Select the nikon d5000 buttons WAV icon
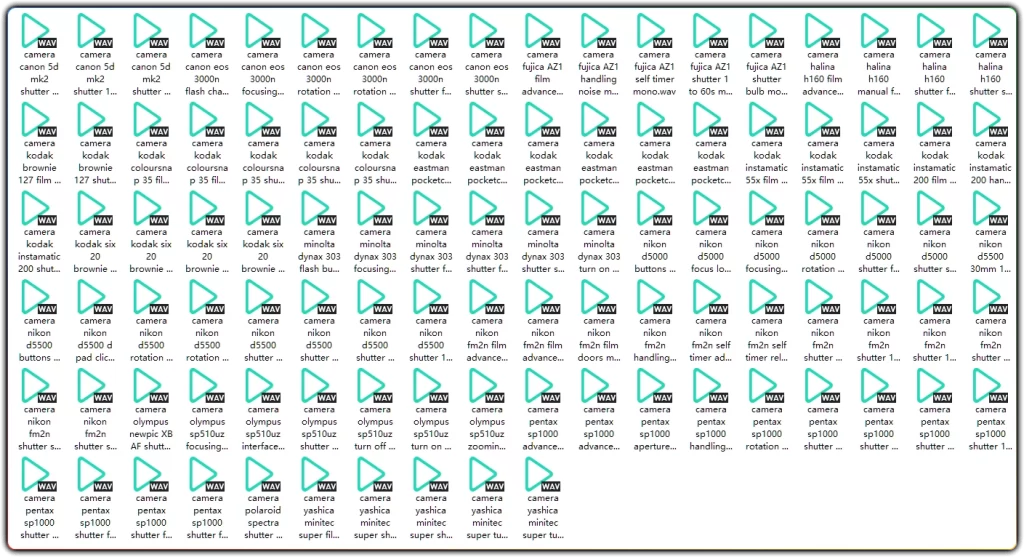Image resolution: width=1024 pixels, height=557 pixels. tap(654, 208)
